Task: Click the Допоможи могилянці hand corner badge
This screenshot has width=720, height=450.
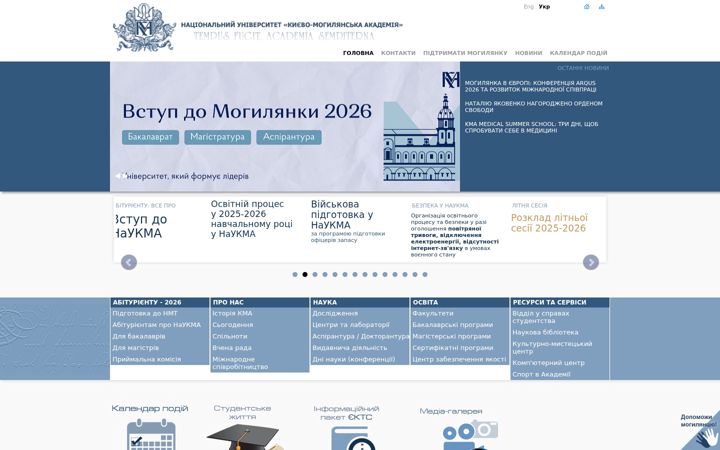Action: point(702,431)
